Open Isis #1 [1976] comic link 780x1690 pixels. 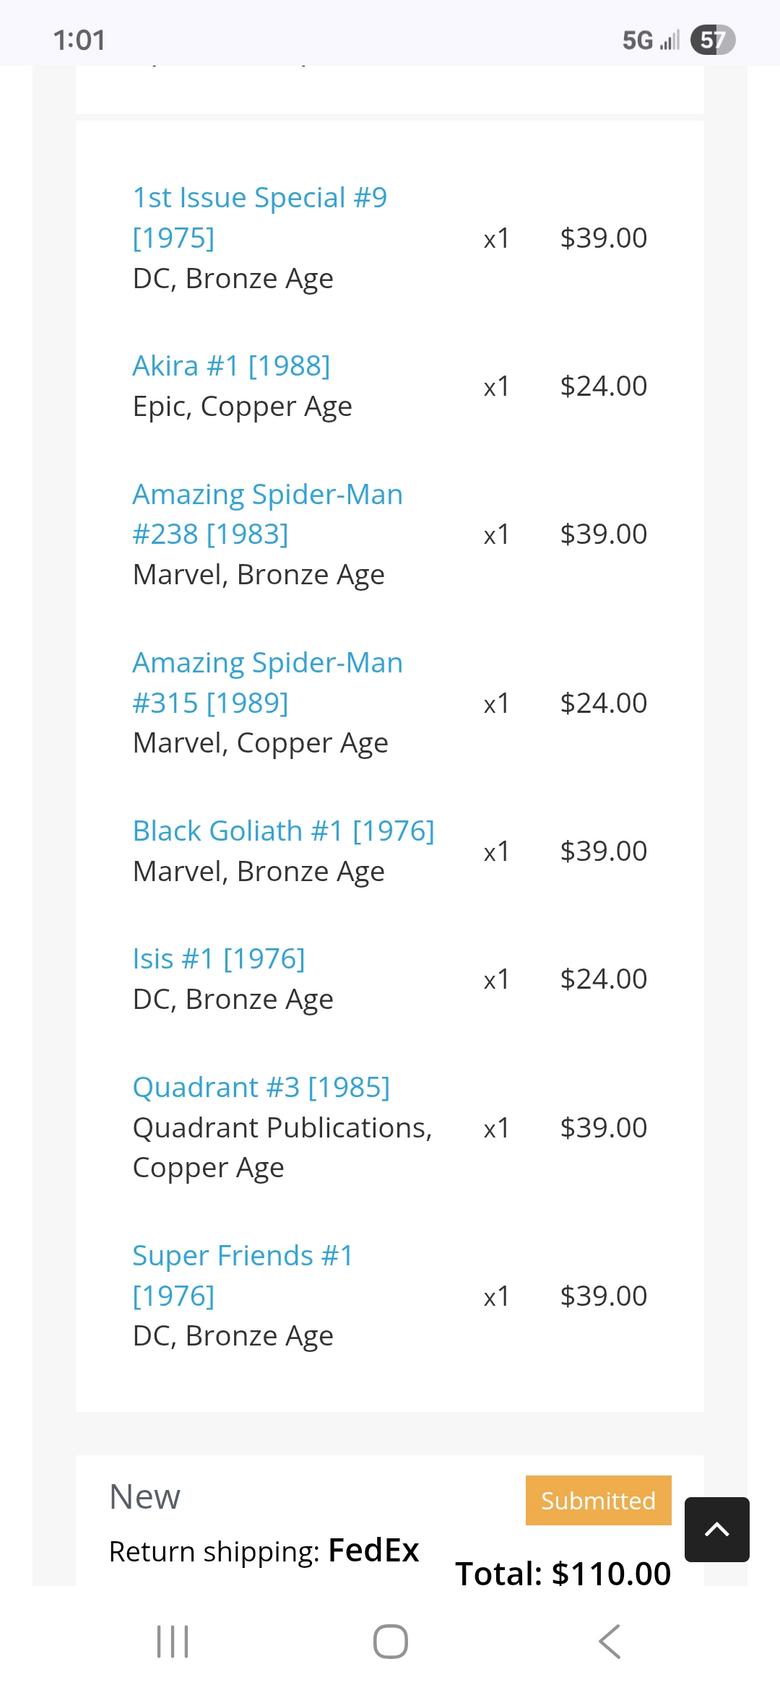[218, 959]
